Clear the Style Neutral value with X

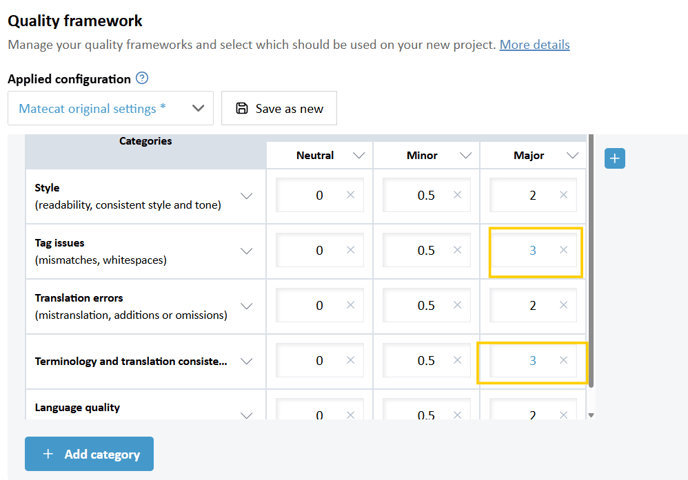350,195
